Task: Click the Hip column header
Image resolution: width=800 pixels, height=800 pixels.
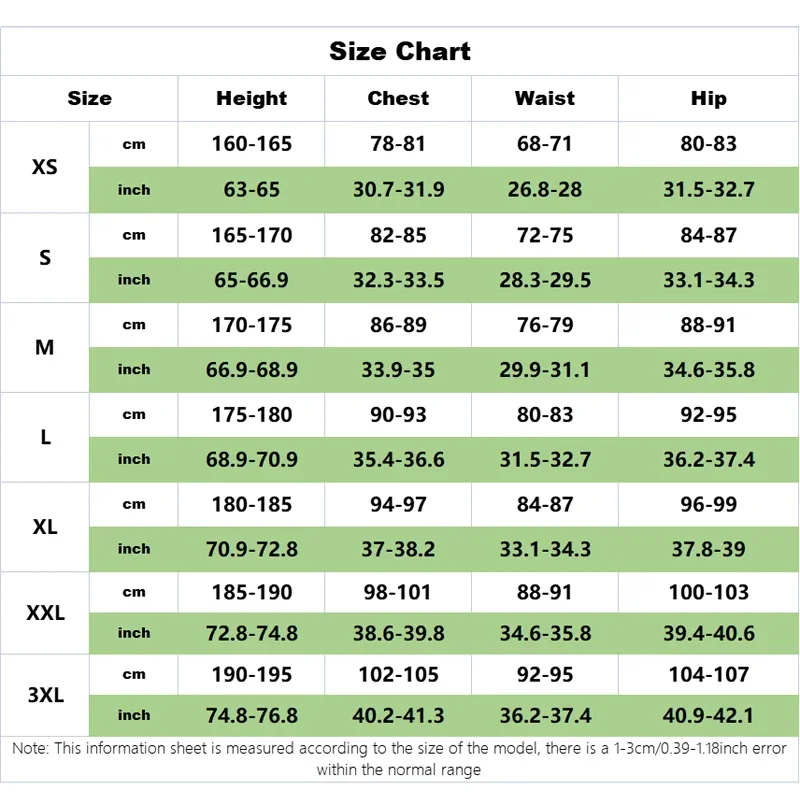Action: (708, 98)
